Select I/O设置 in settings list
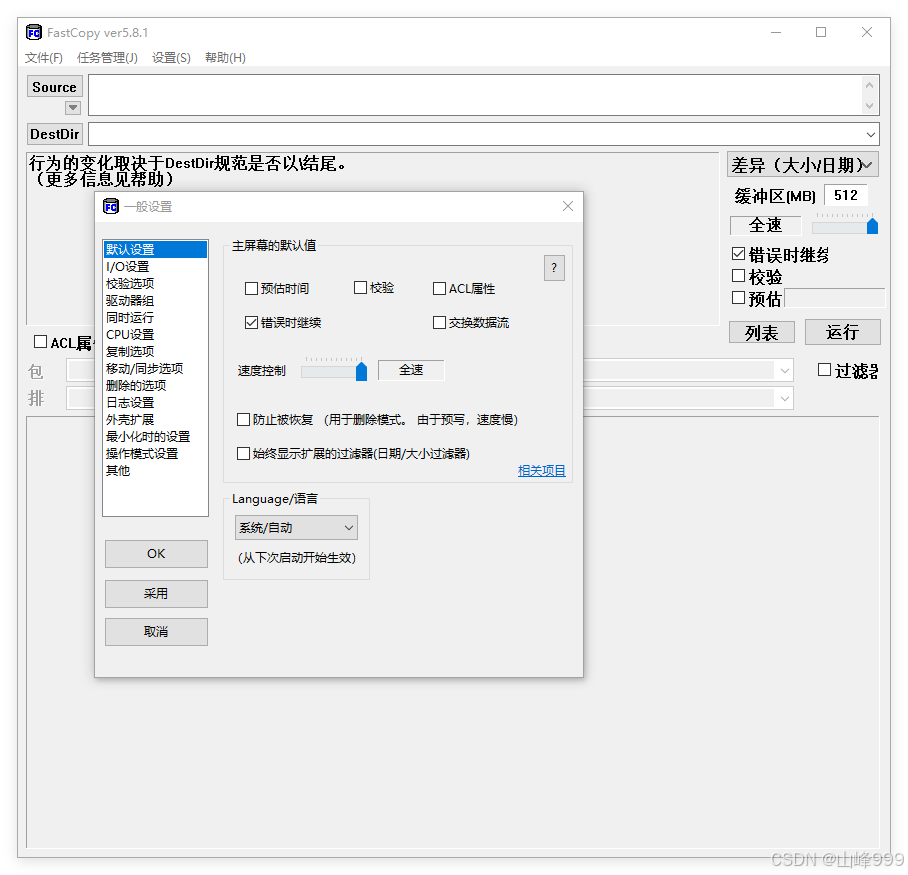 155,266
